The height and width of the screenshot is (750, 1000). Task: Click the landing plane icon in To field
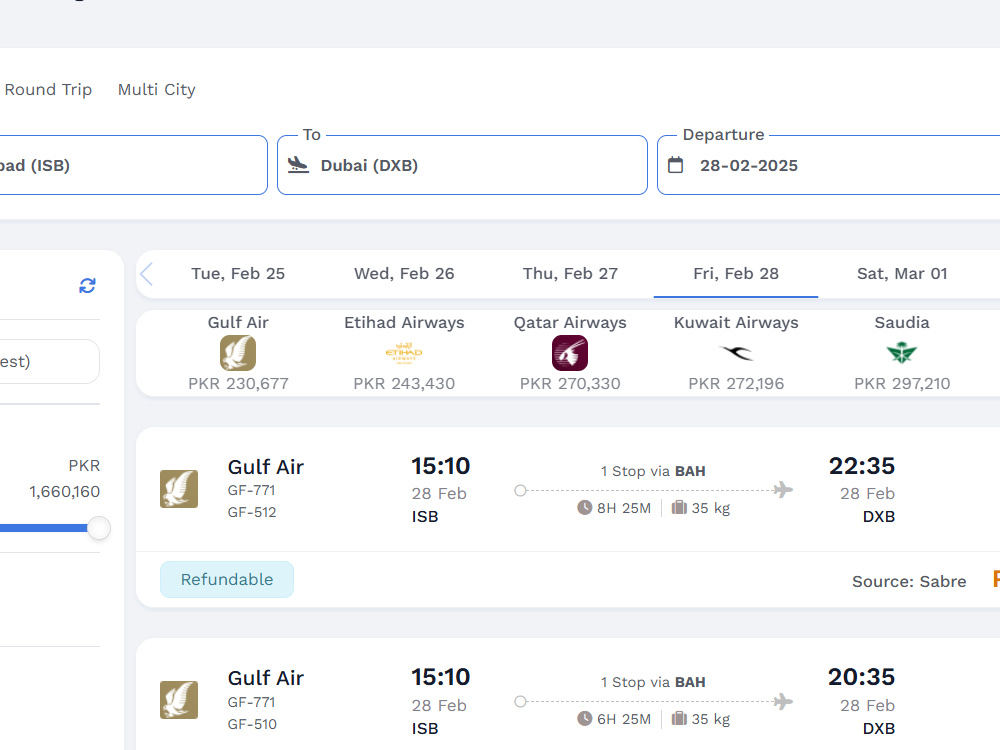coord(298,165)
